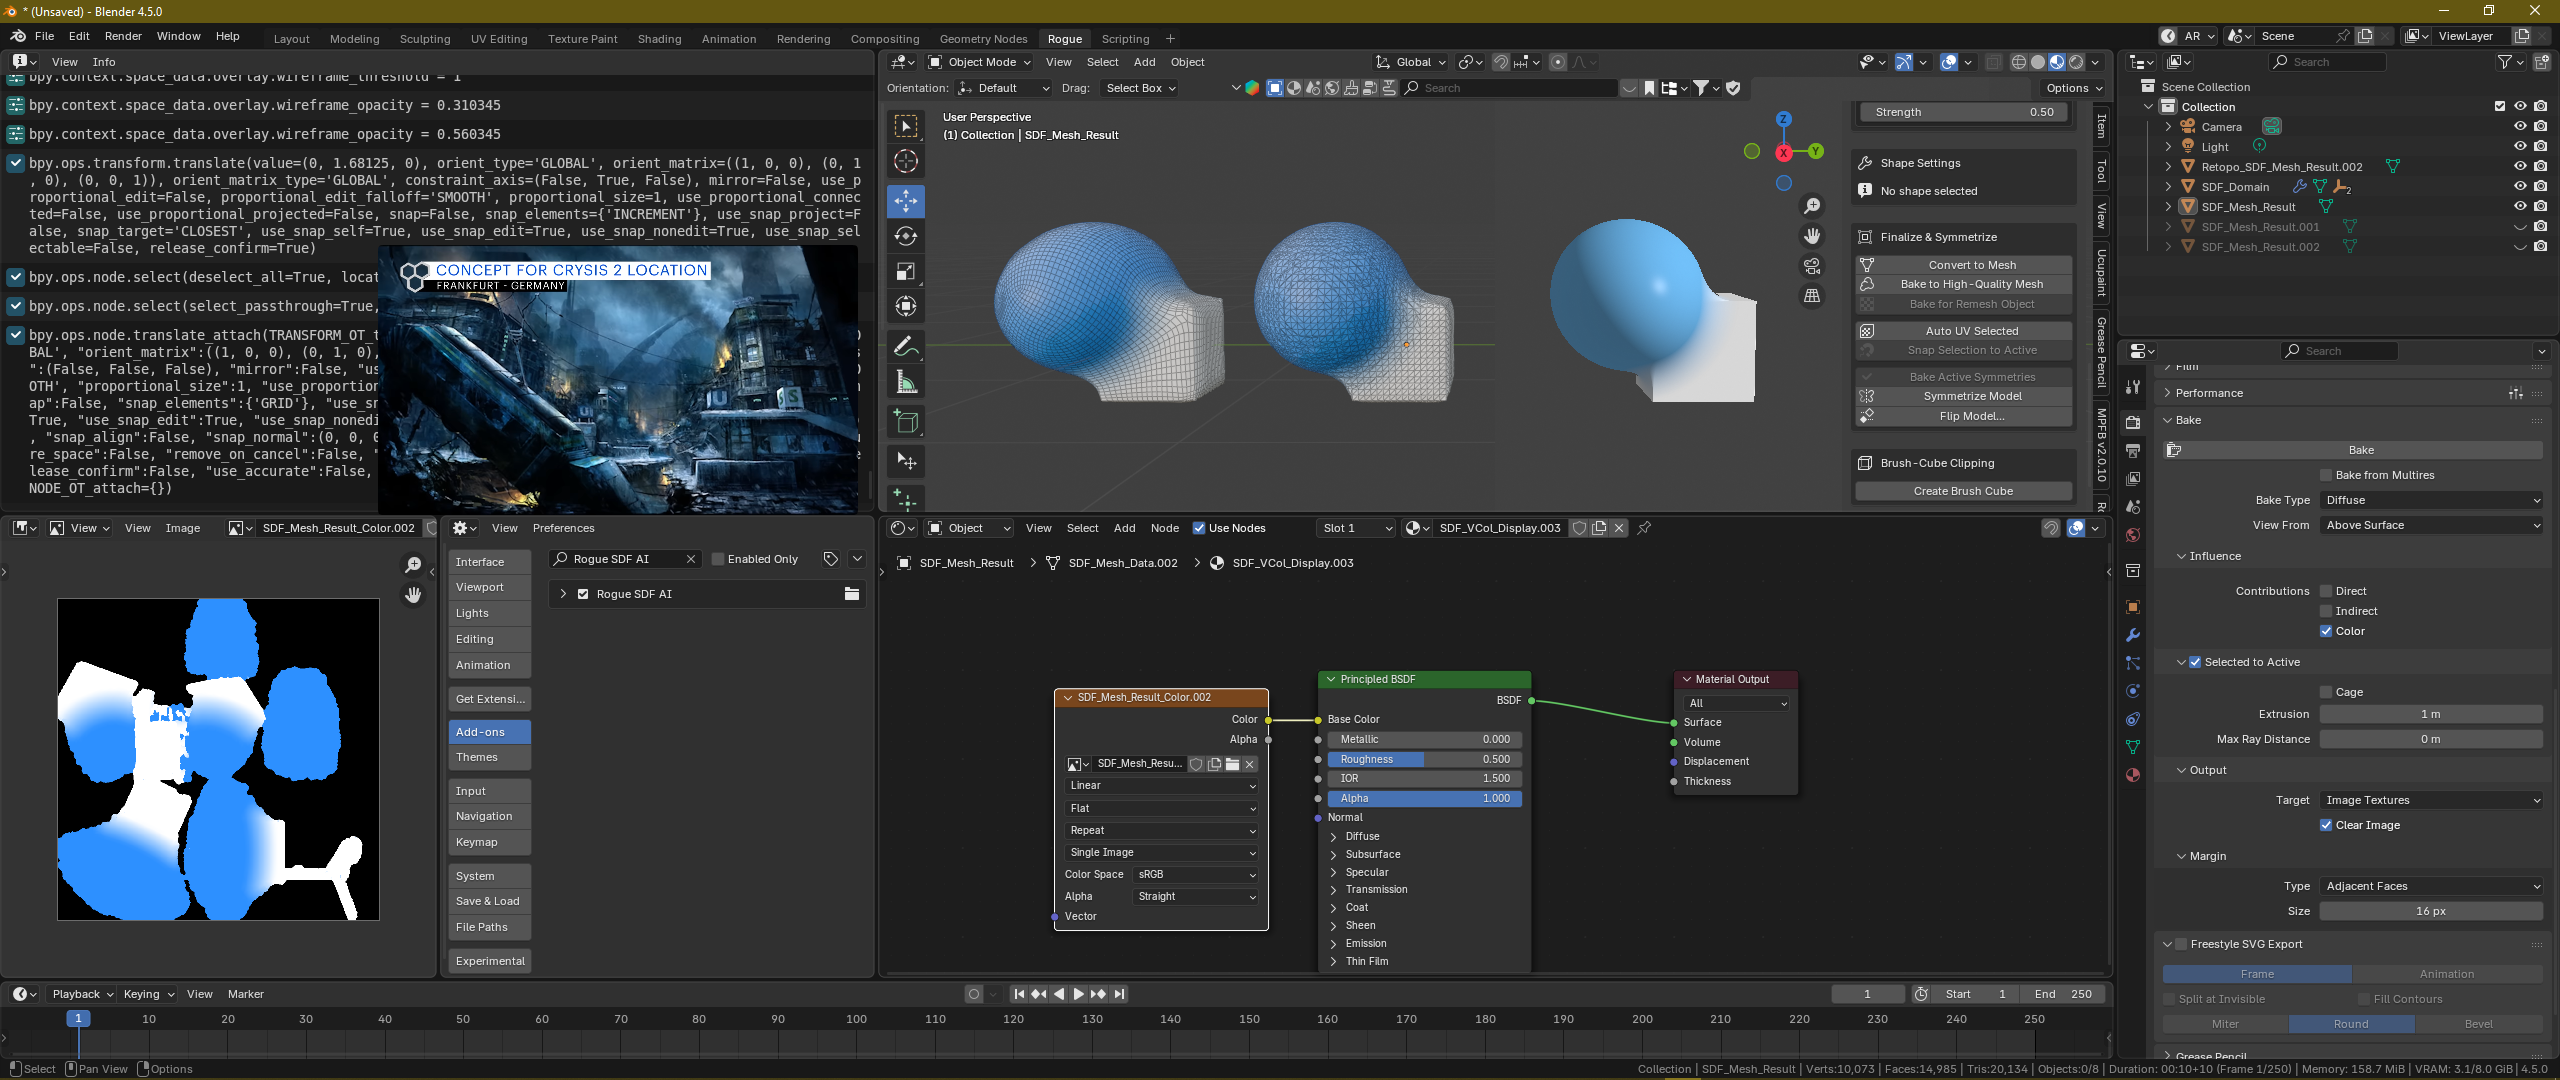Adjust the Strength 0.50 slider

1964,112
